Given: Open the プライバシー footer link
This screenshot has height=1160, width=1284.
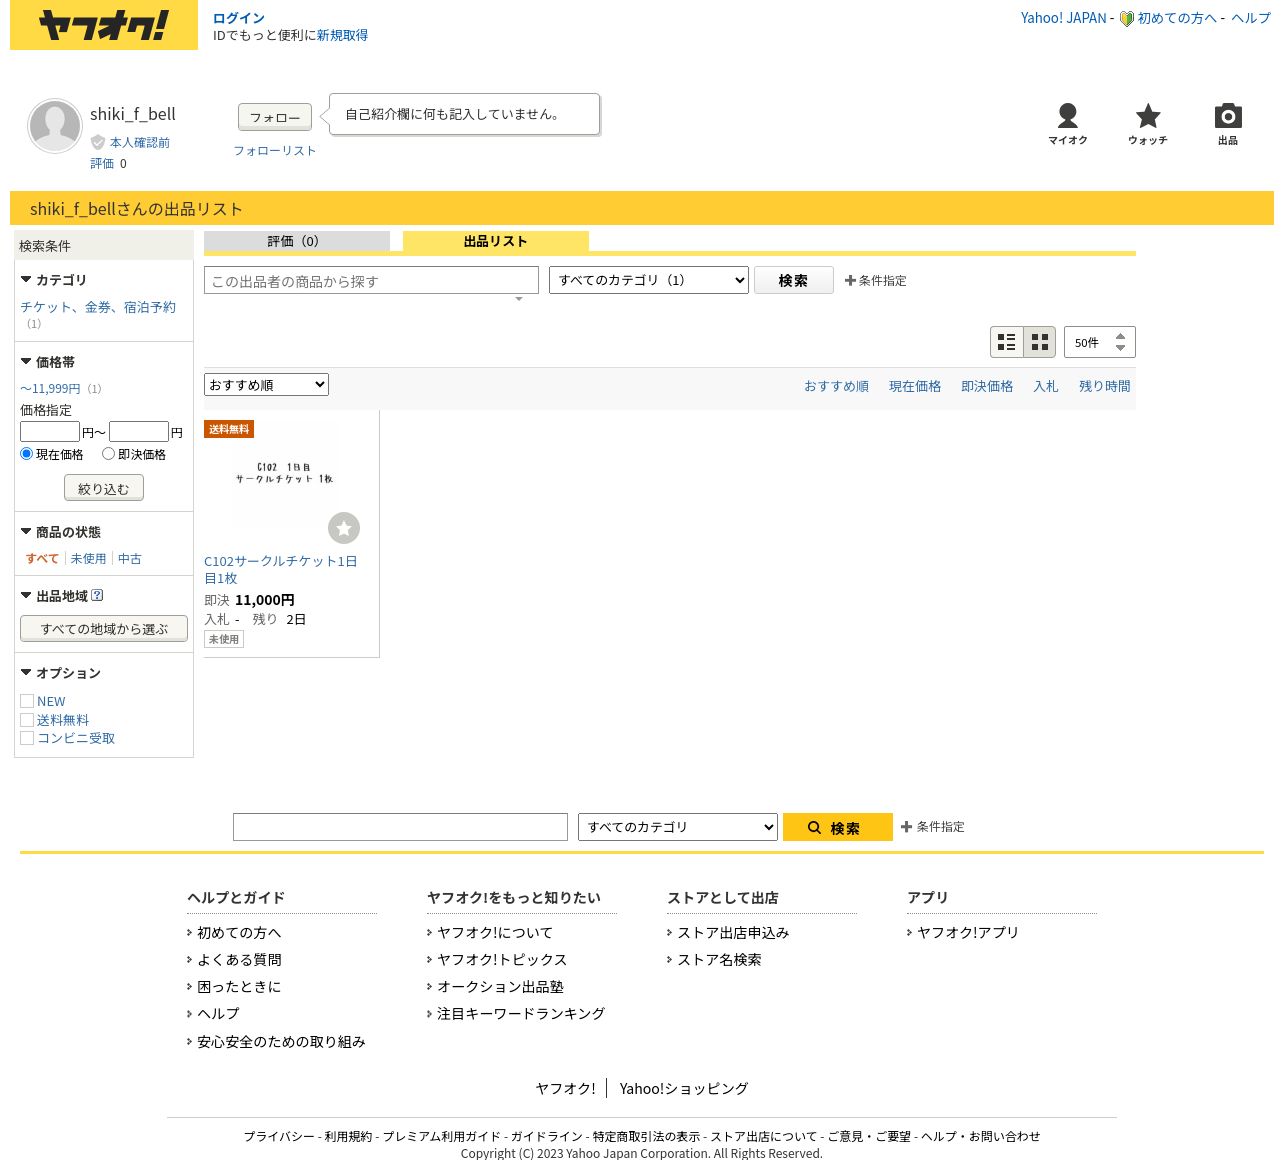Looking at the screenshot, I should pos(279,1137).
